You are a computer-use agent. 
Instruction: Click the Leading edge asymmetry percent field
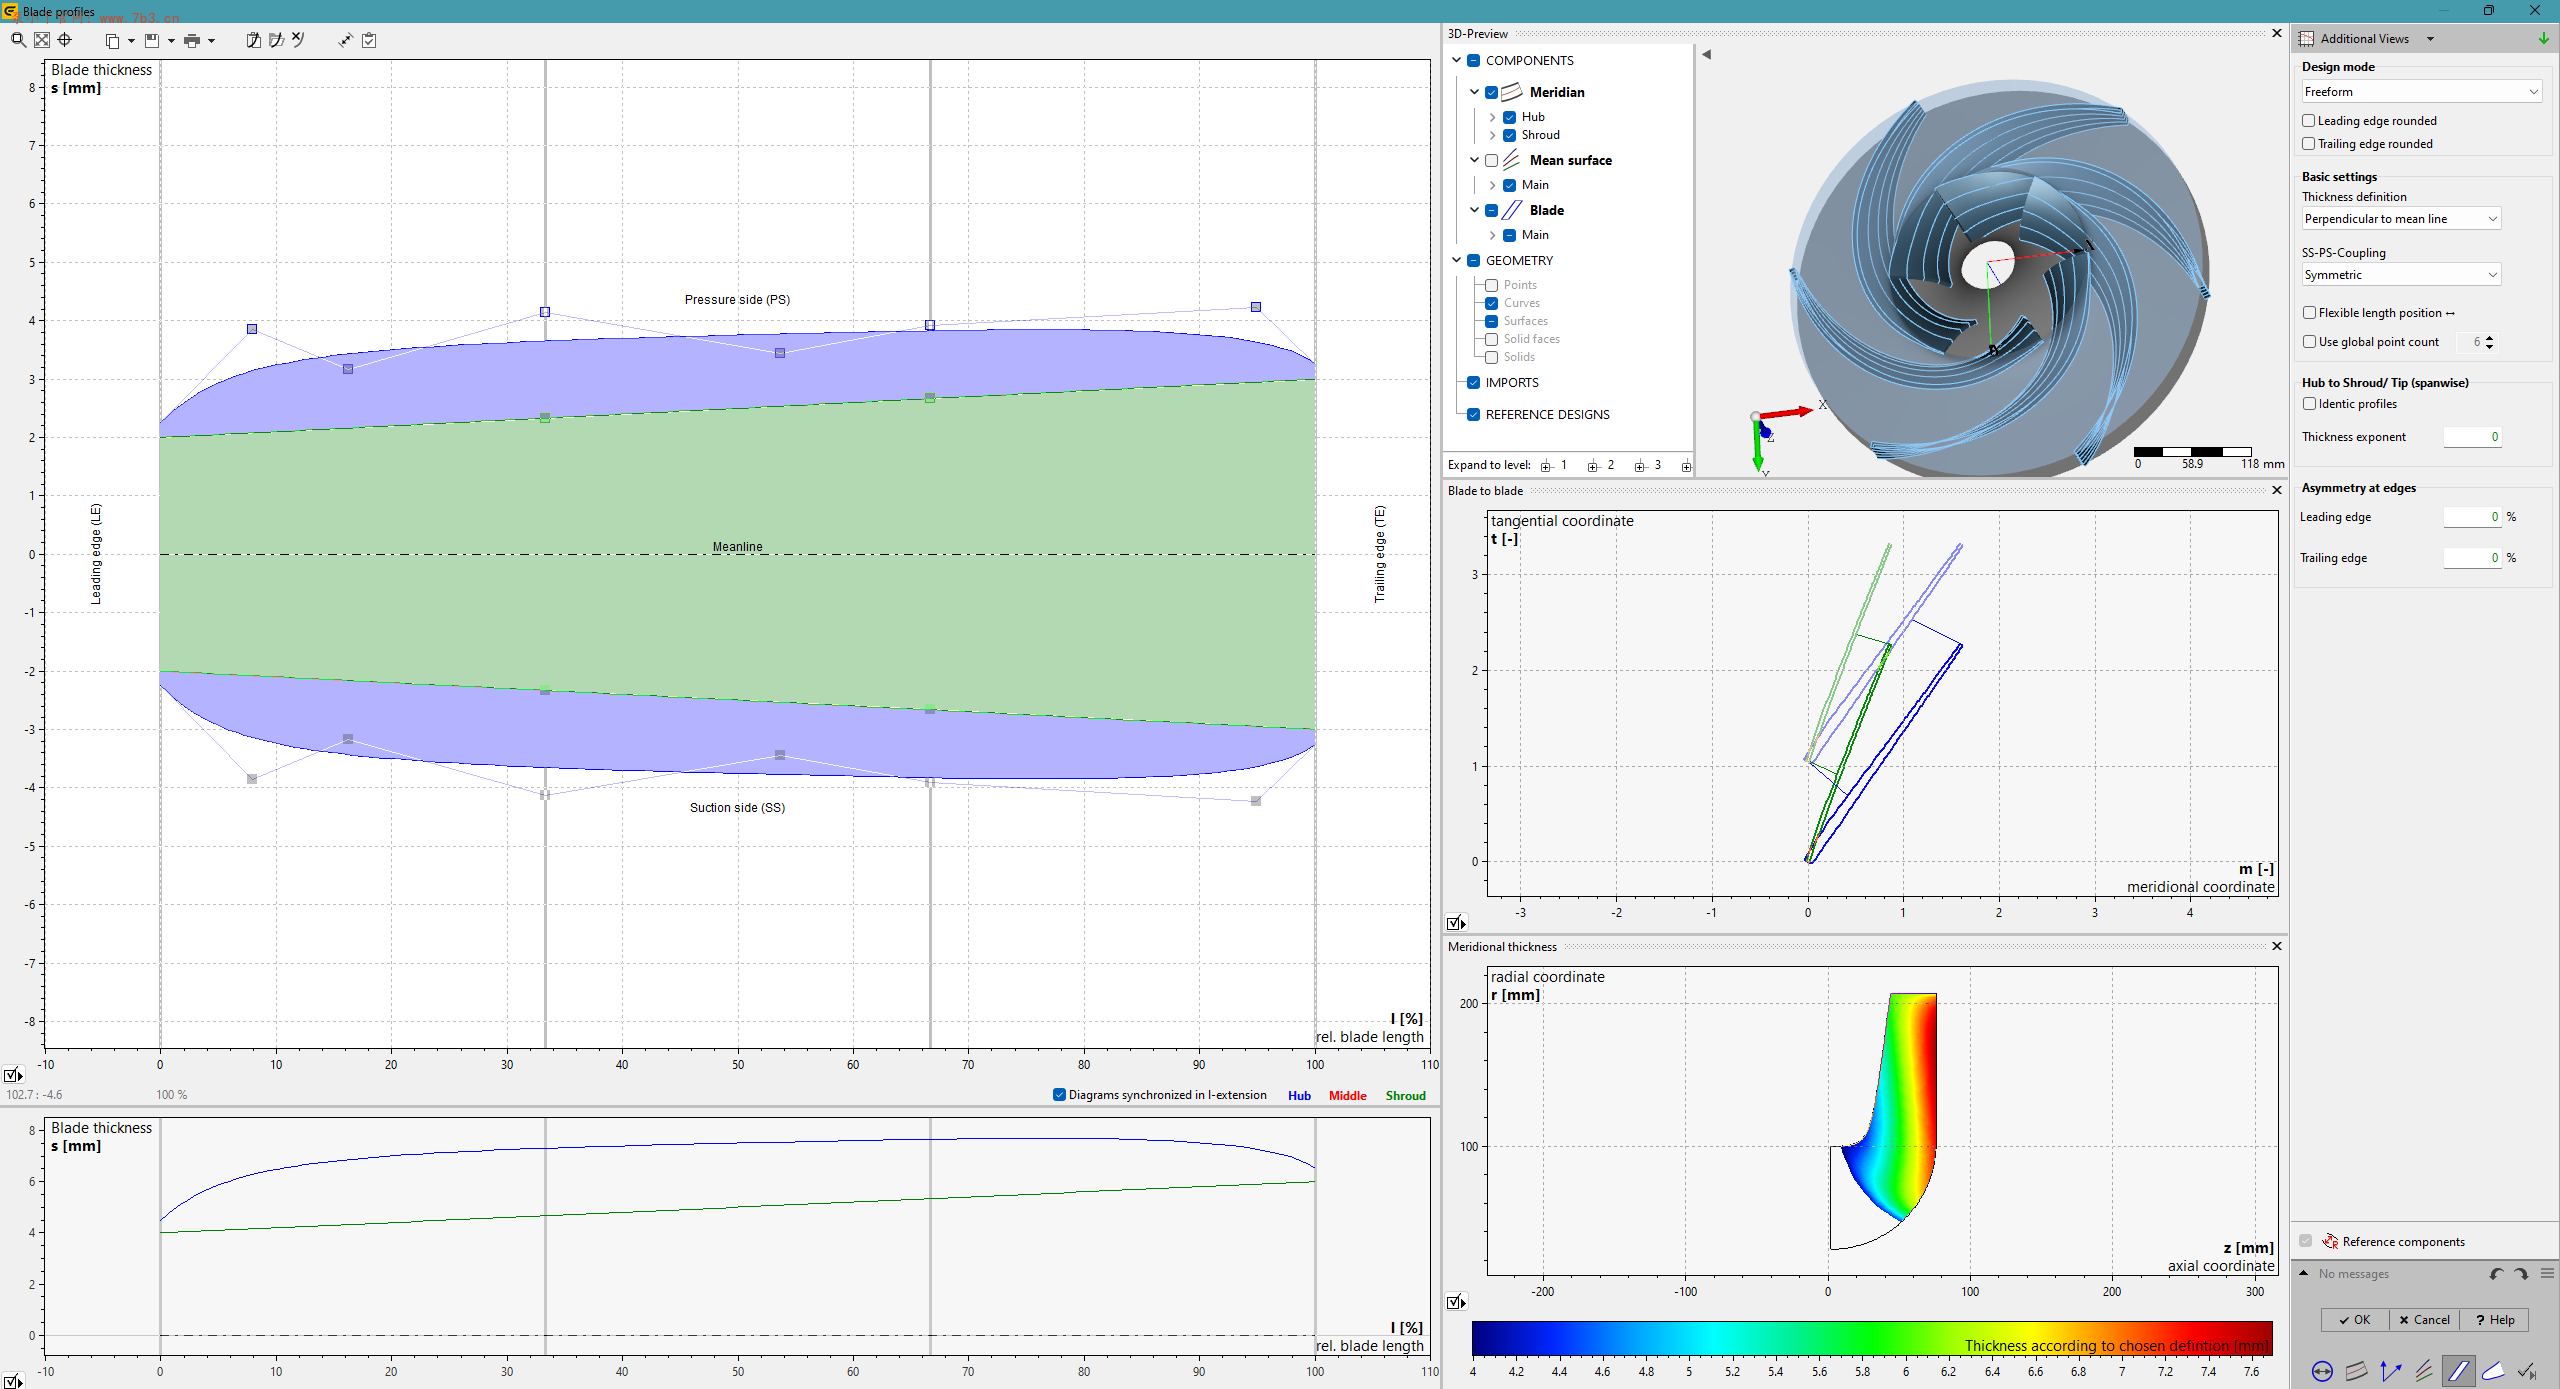[x=2472, y=517]
